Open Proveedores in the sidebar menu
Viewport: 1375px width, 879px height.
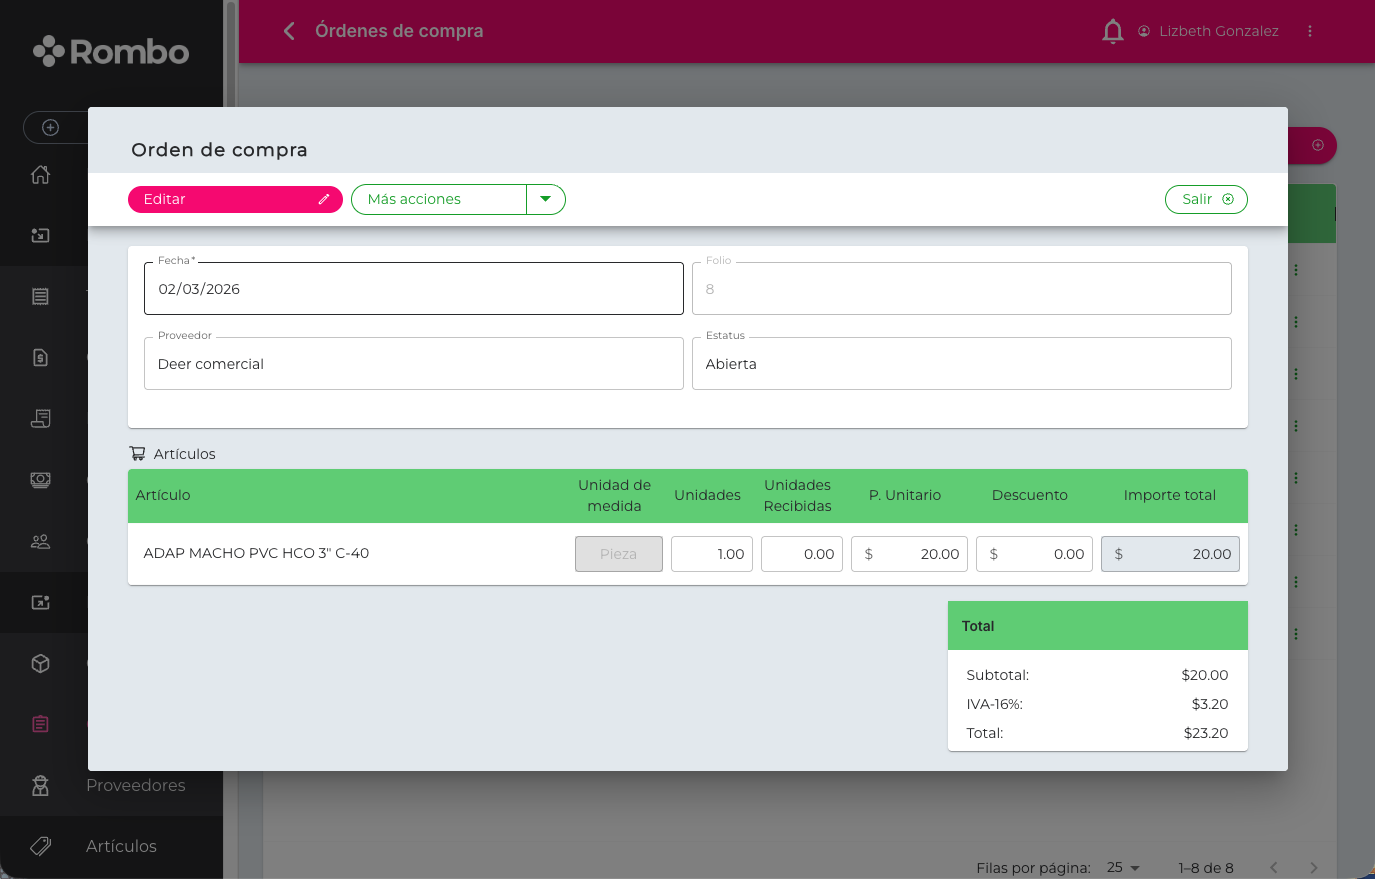point(135,785)
